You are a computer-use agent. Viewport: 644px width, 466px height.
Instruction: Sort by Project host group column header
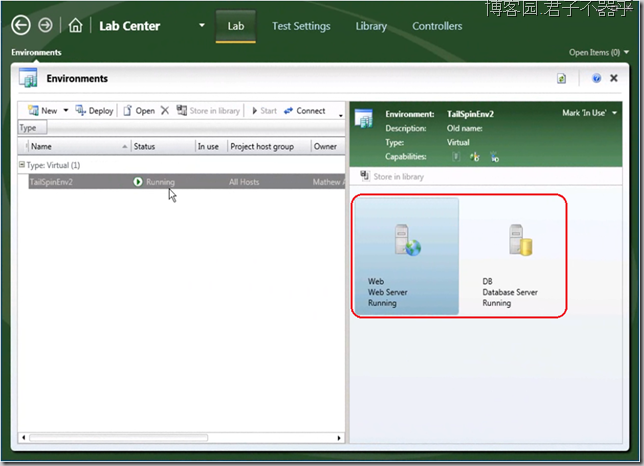(x=269, y=147)
